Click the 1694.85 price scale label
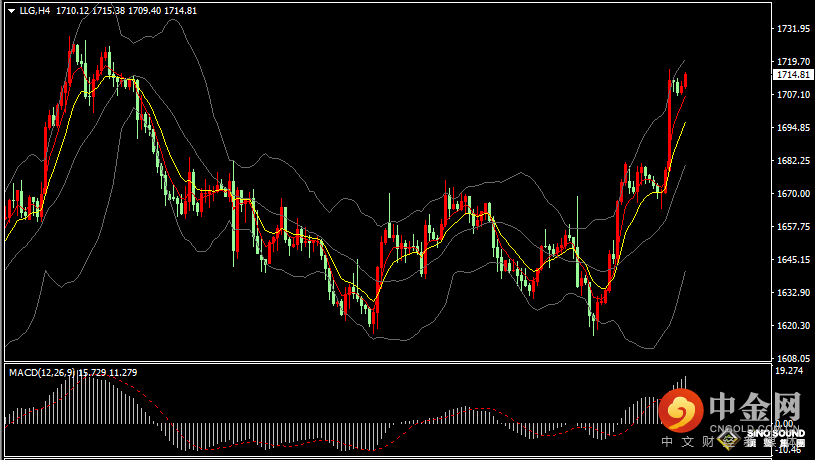 point(793,127)
